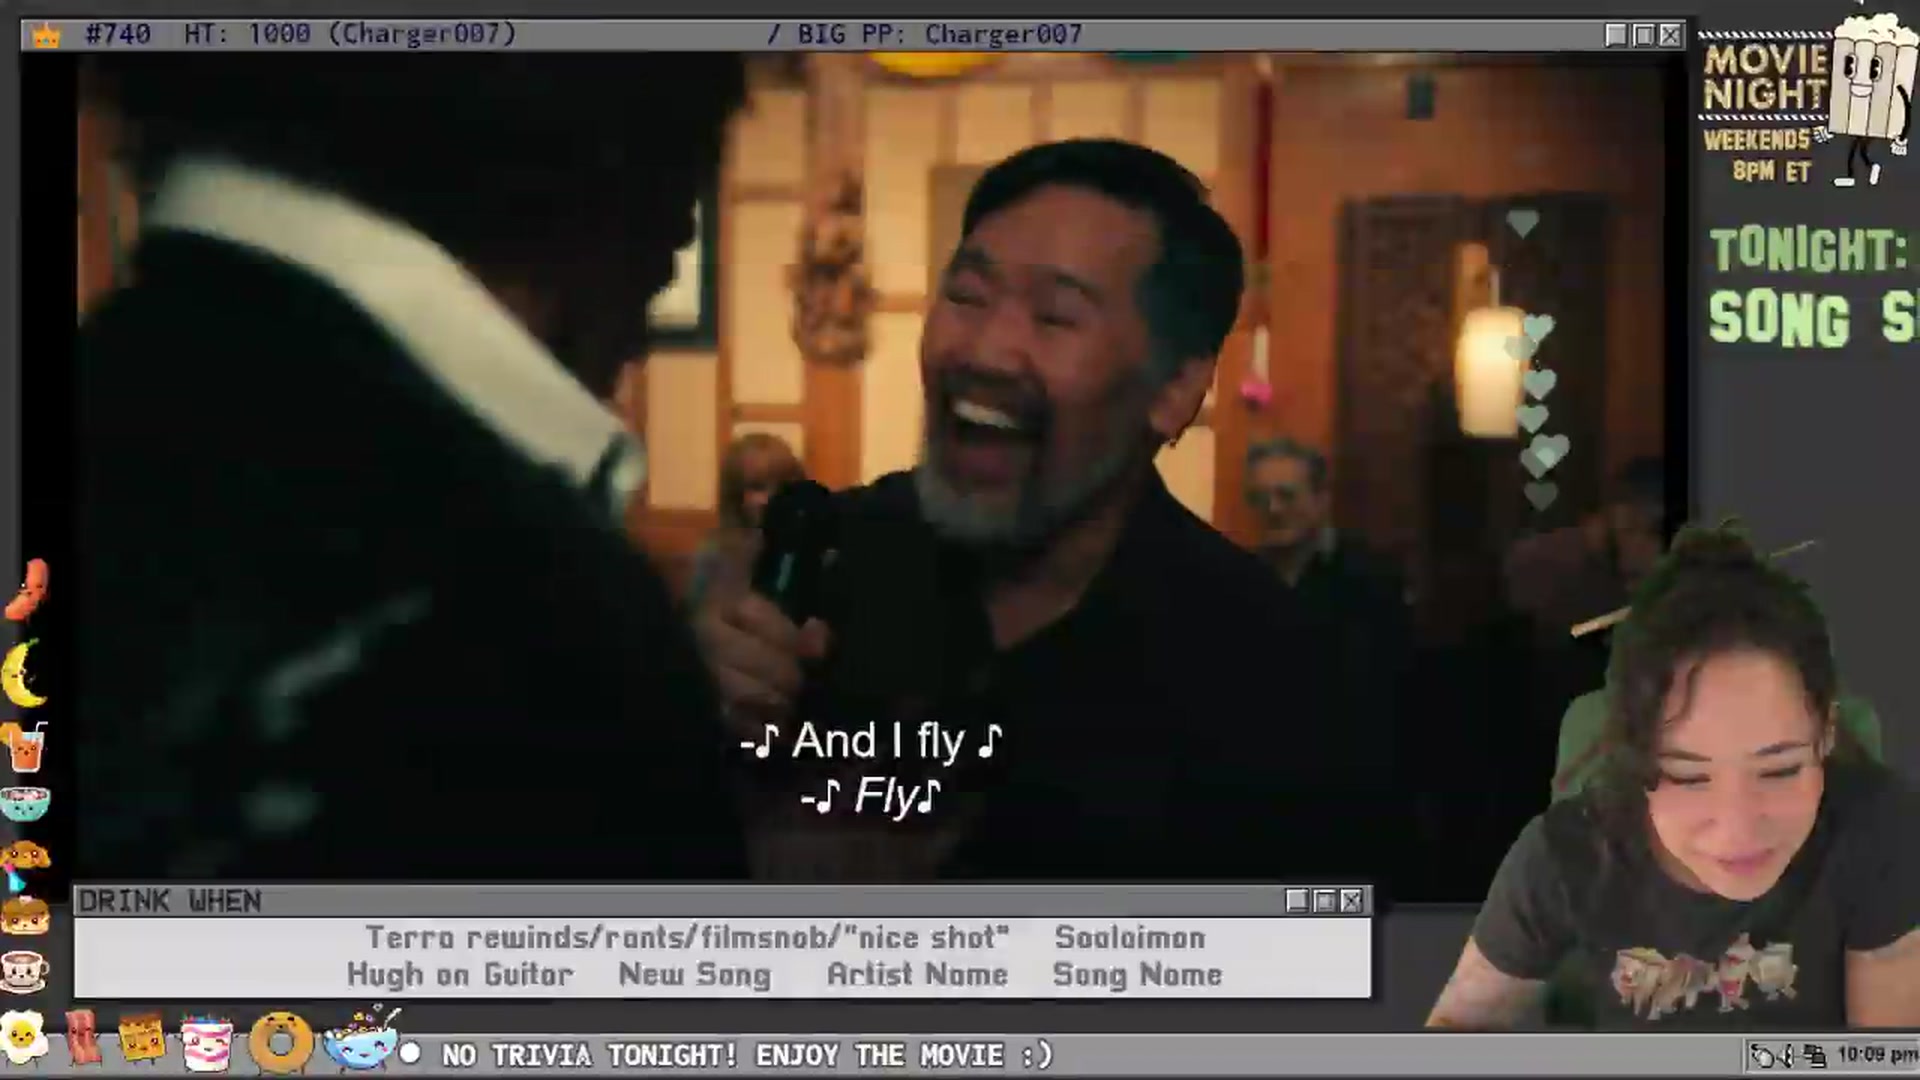Click the 'New Song' drink rule
The height and width of the screenshot is (1080, 1920).
click(695, 975)
